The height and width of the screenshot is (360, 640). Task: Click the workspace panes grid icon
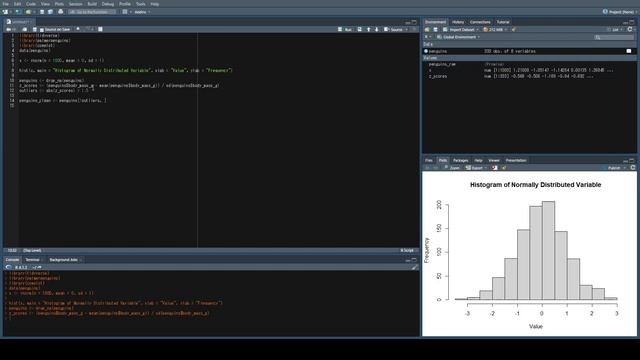coord(125,12)
